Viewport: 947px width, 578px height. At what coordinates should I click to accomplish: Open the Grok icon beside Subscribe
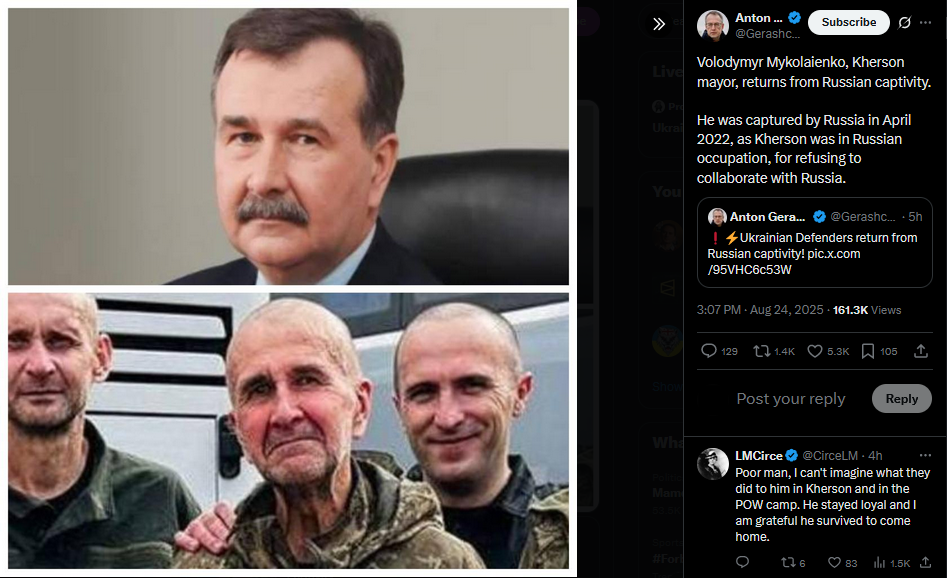pyautogui.click(x=904, y=22)
